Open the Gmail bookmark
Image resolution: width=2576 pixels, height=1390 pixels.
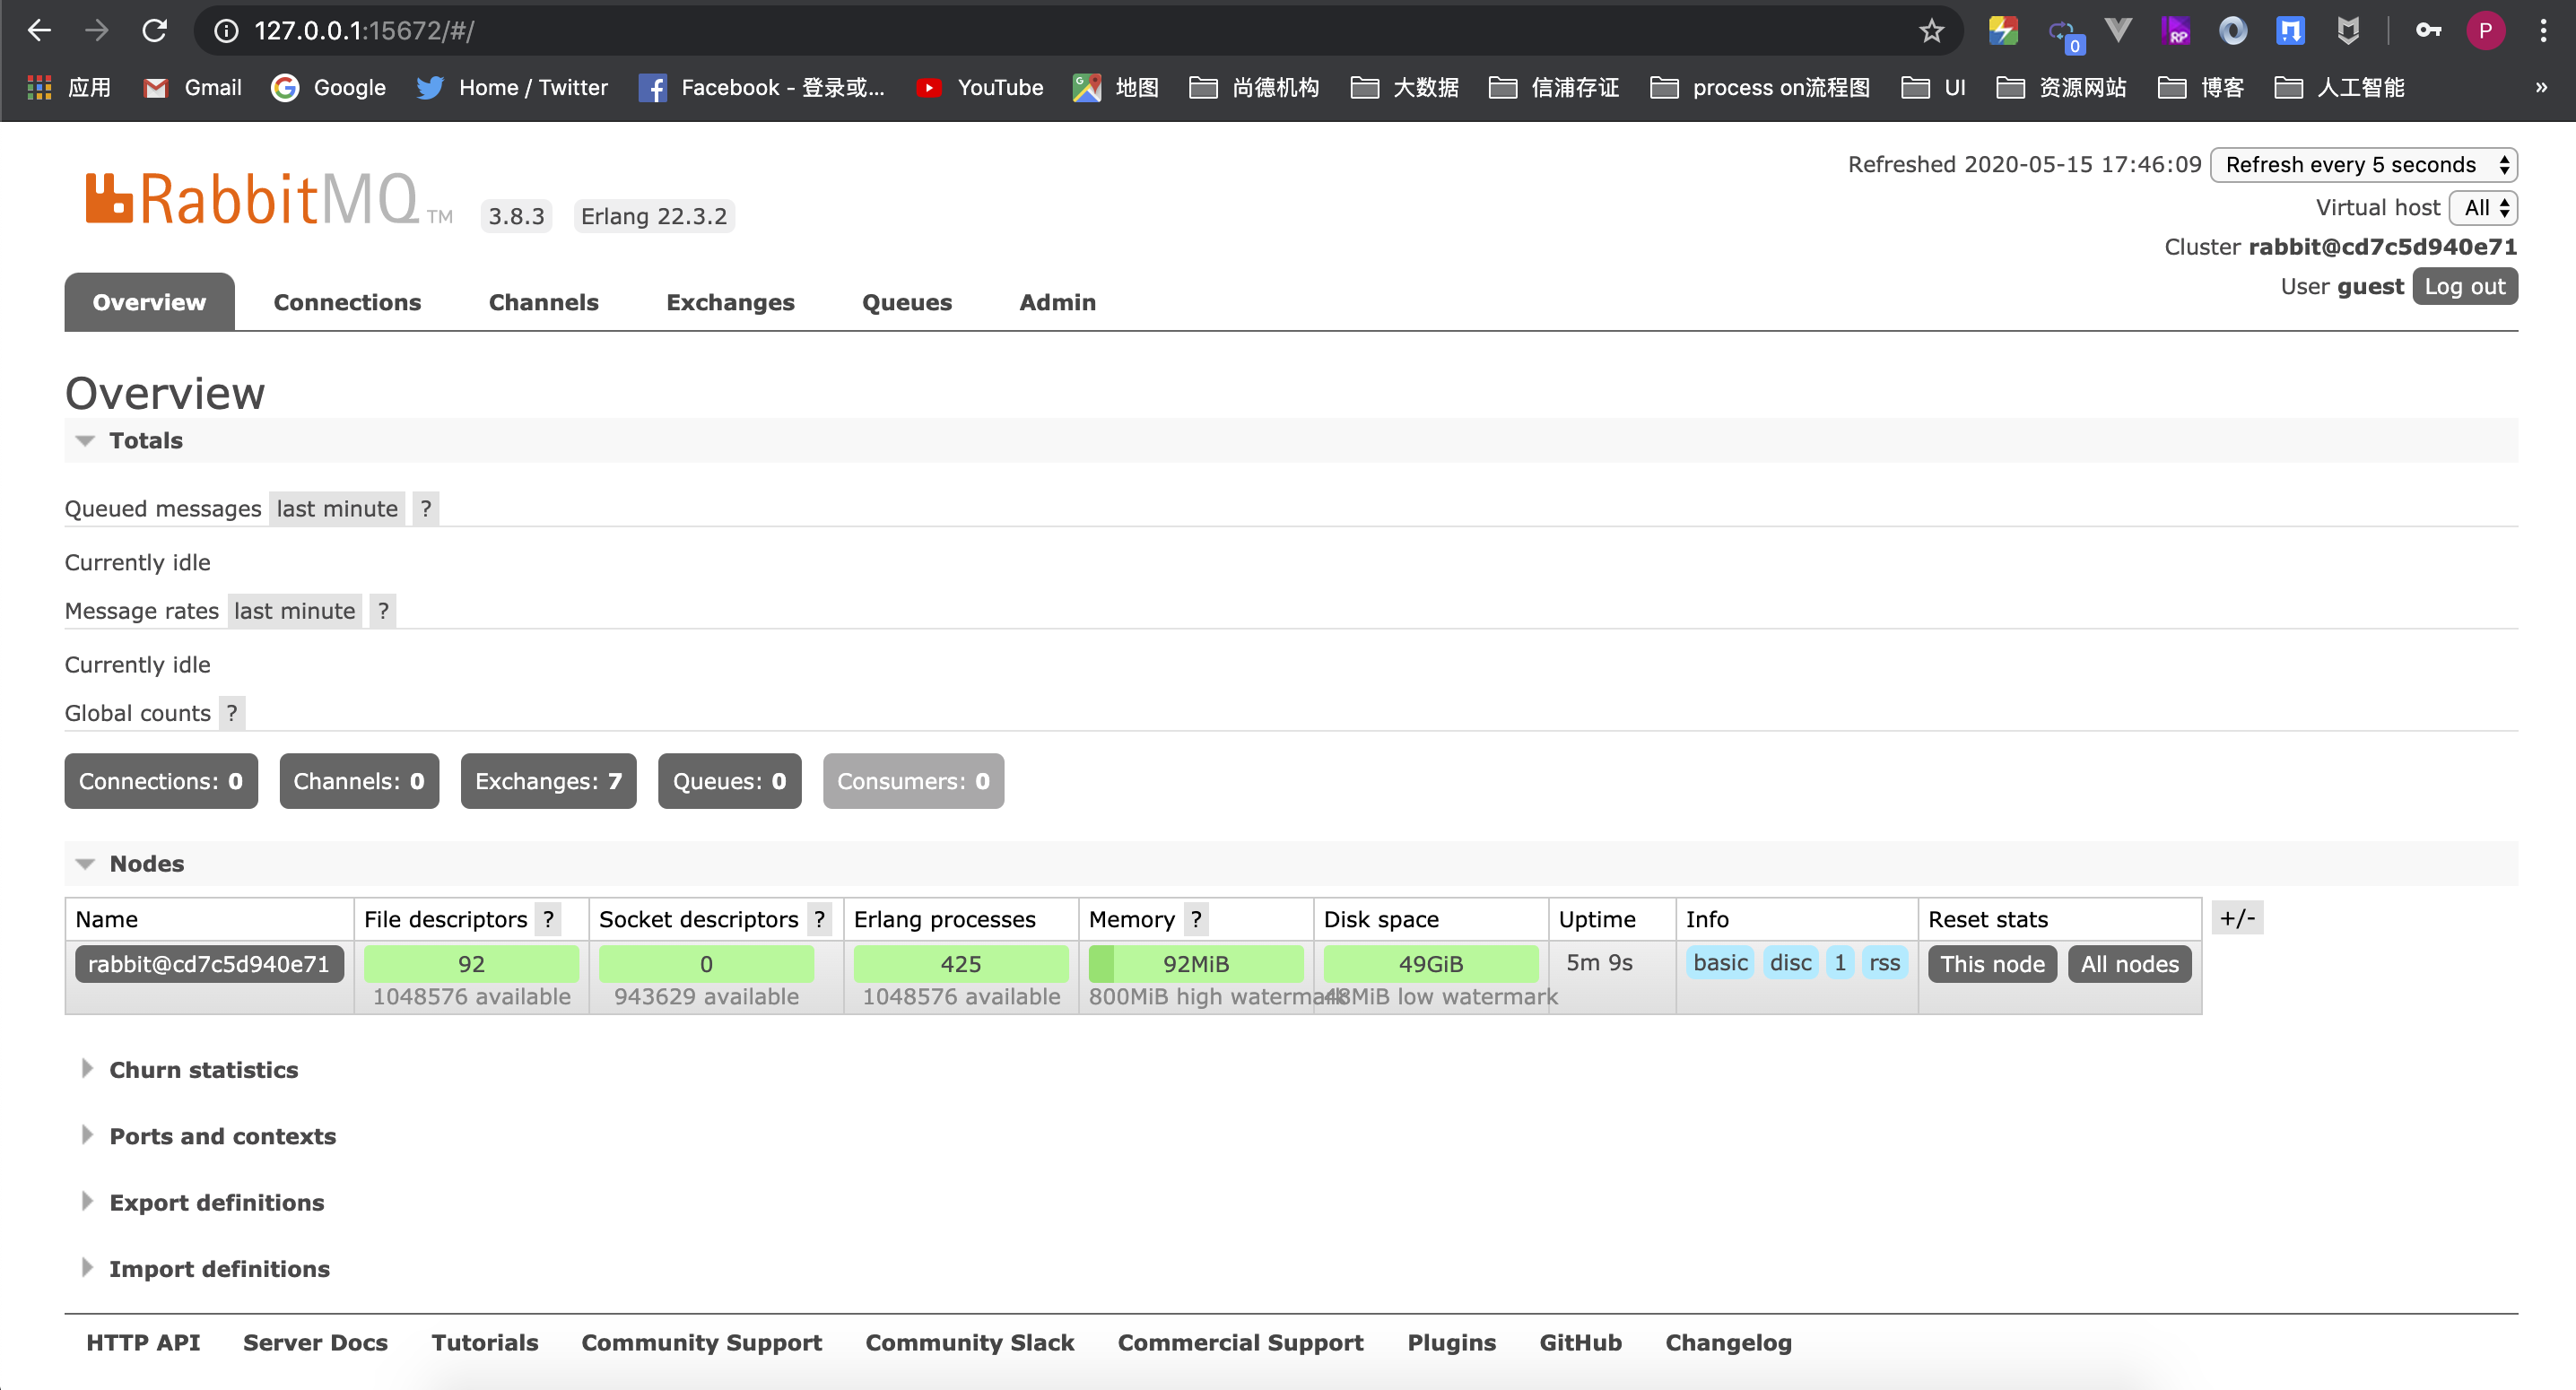(x=193, y=88)
